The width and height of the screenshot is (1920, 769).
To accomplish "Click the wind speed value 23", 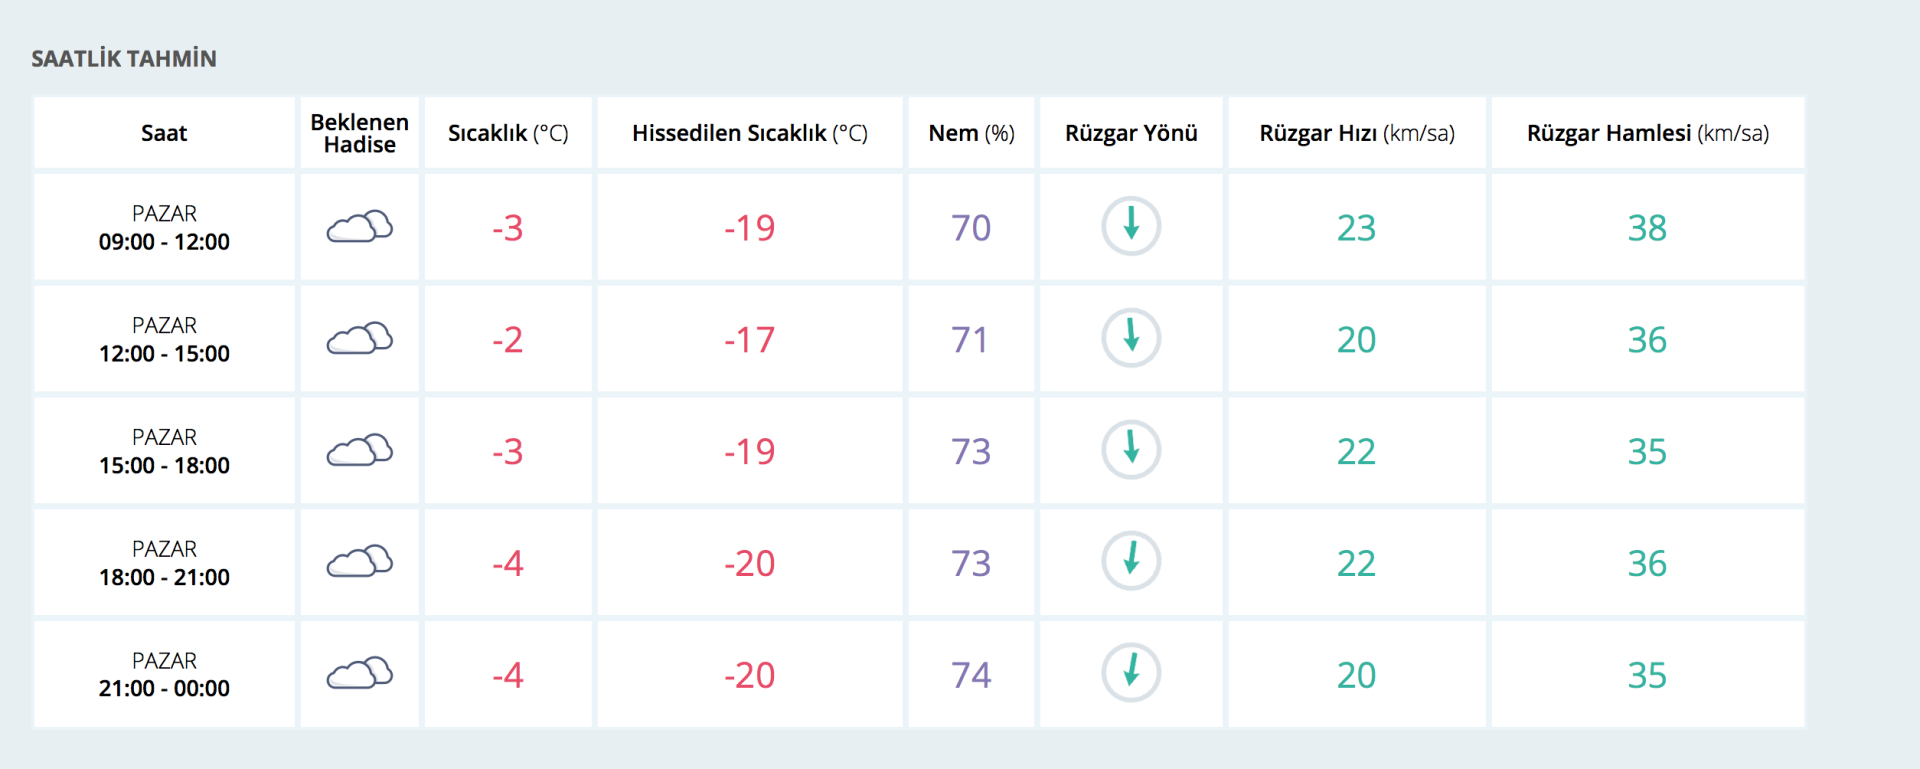I will pyautogui.click(x=1356, y=228).
